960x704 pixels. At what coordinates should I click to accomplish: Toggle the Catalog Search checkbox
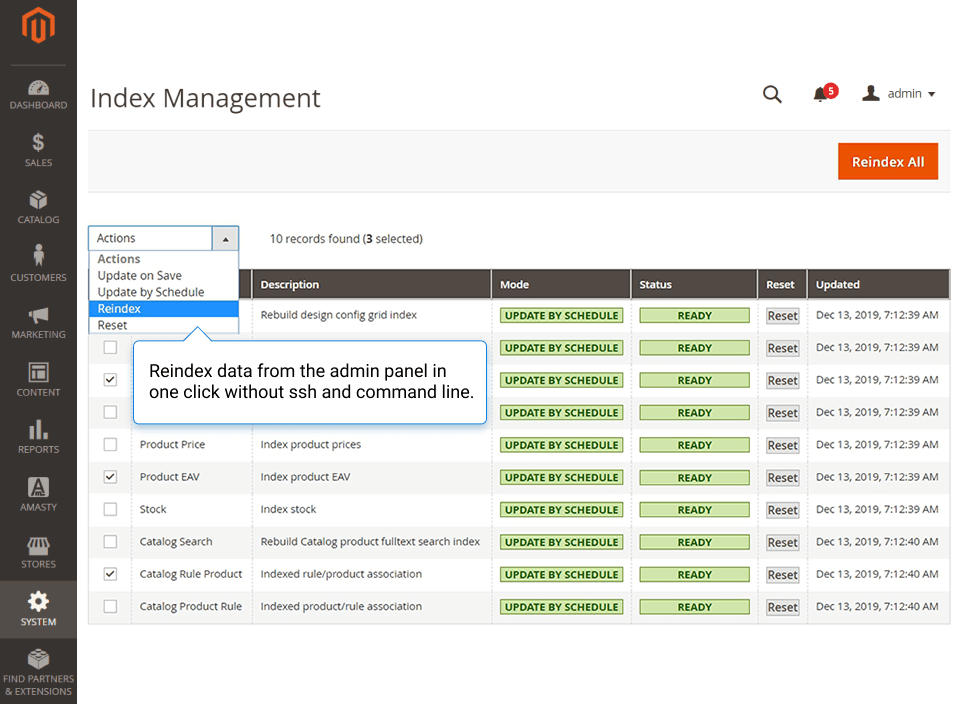click(110, 542)
